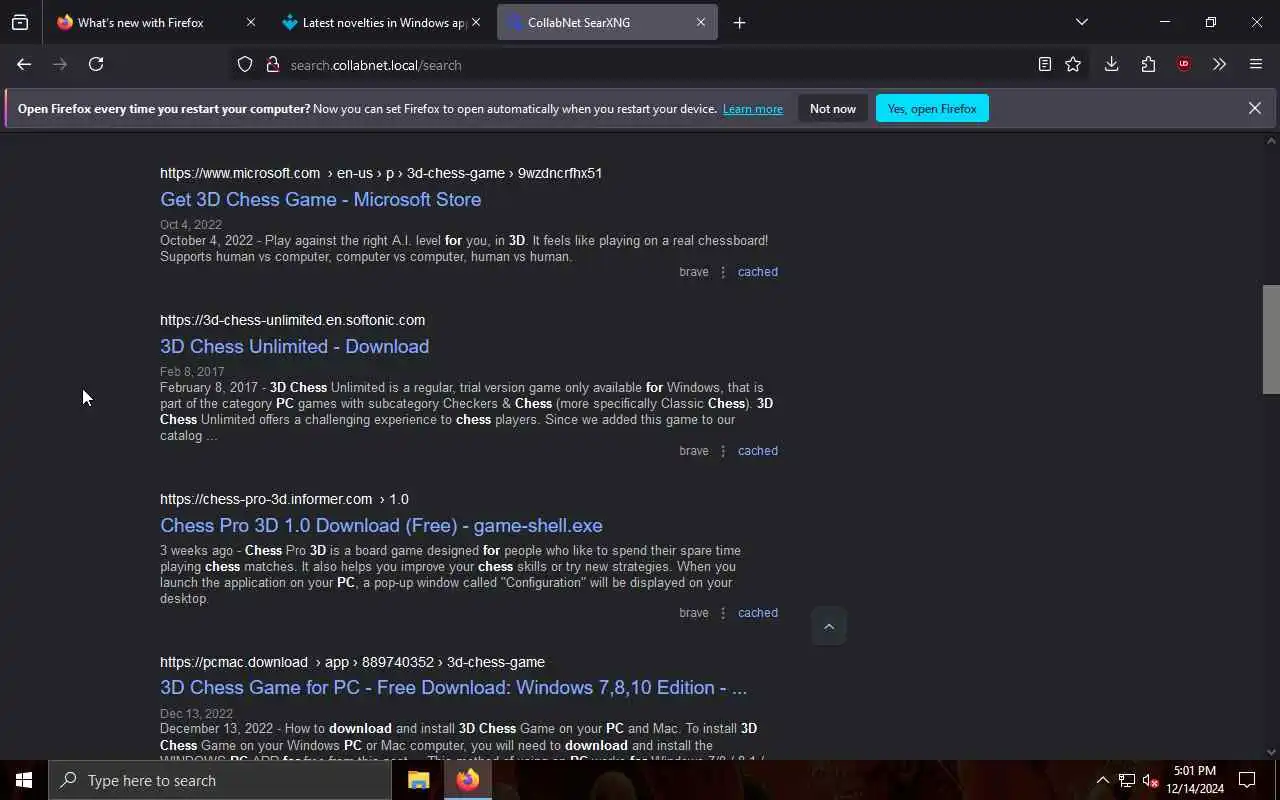View cached 3D Chess Unlimited result
Image resolution: width=1280 pixels, height=800 pixels.
pos(757,451)
